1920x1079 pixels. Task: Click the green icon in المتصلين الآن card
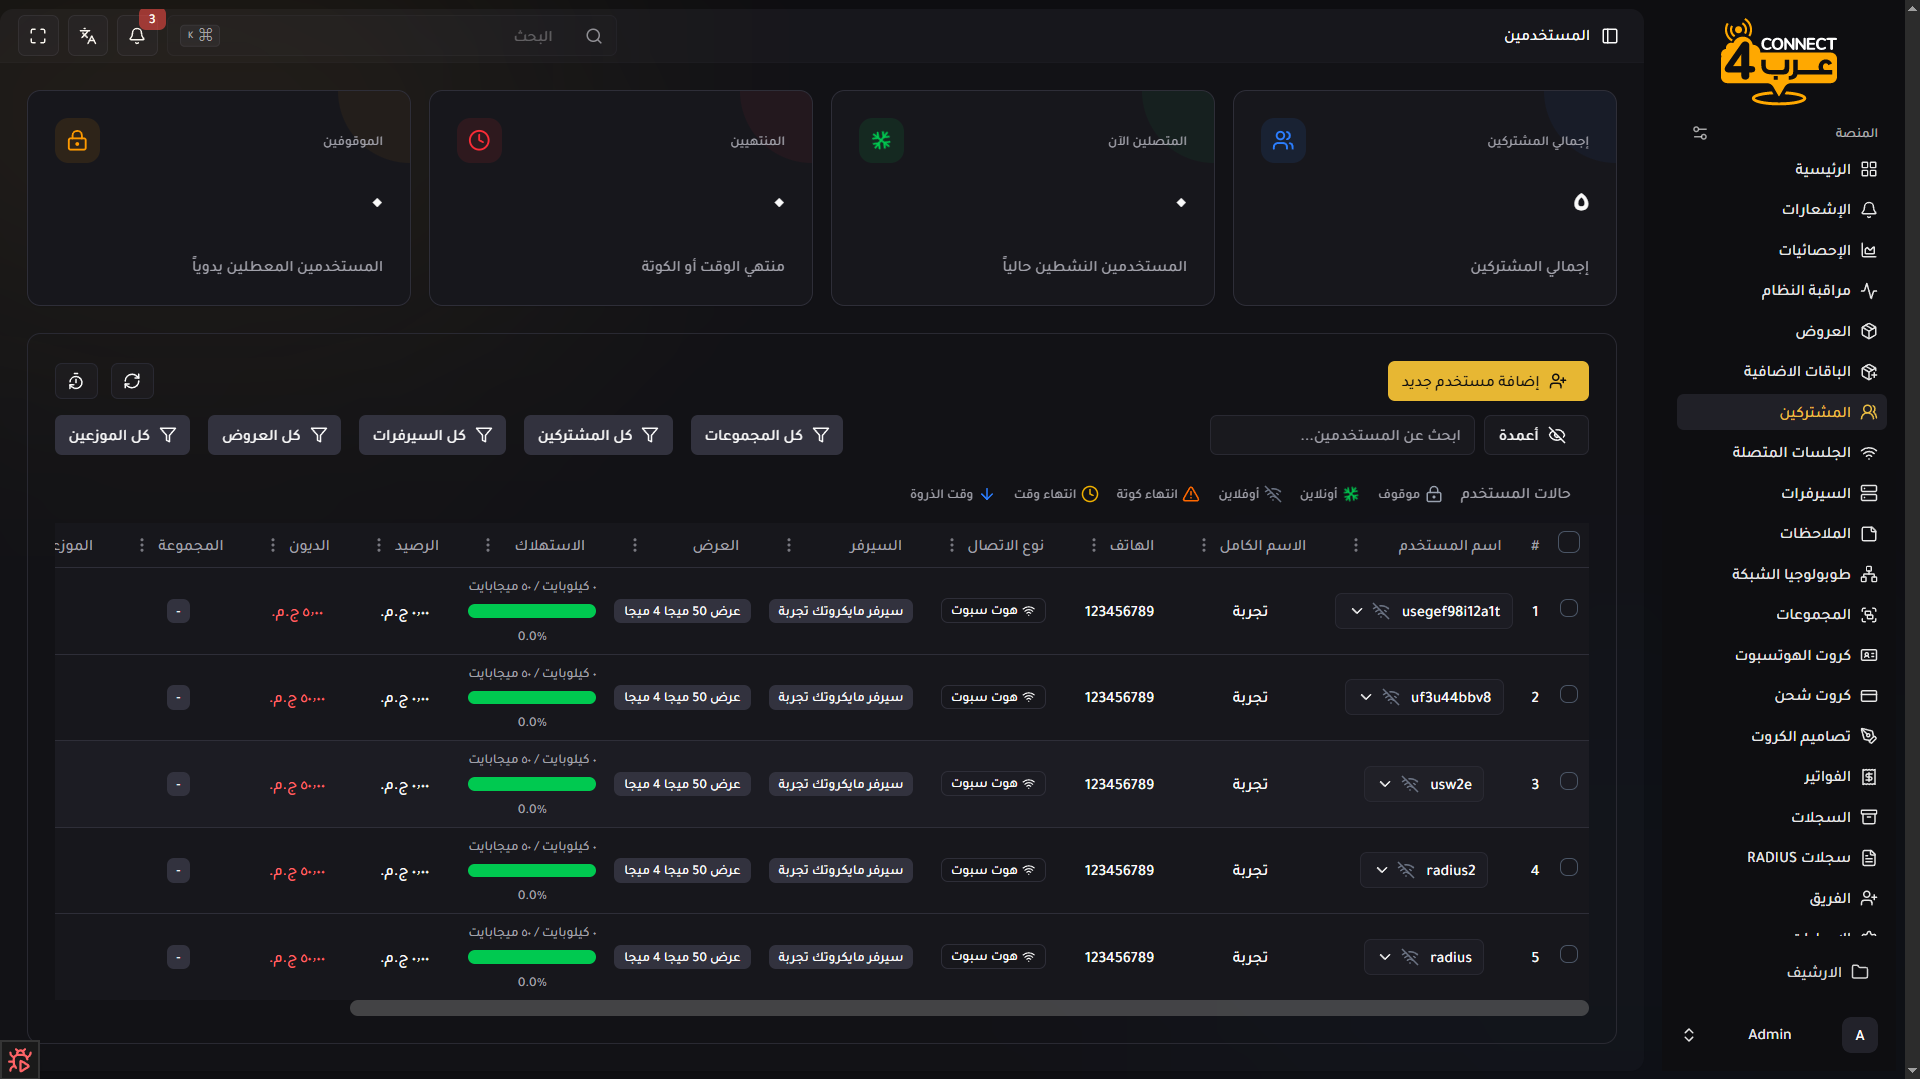pos(881,141)
